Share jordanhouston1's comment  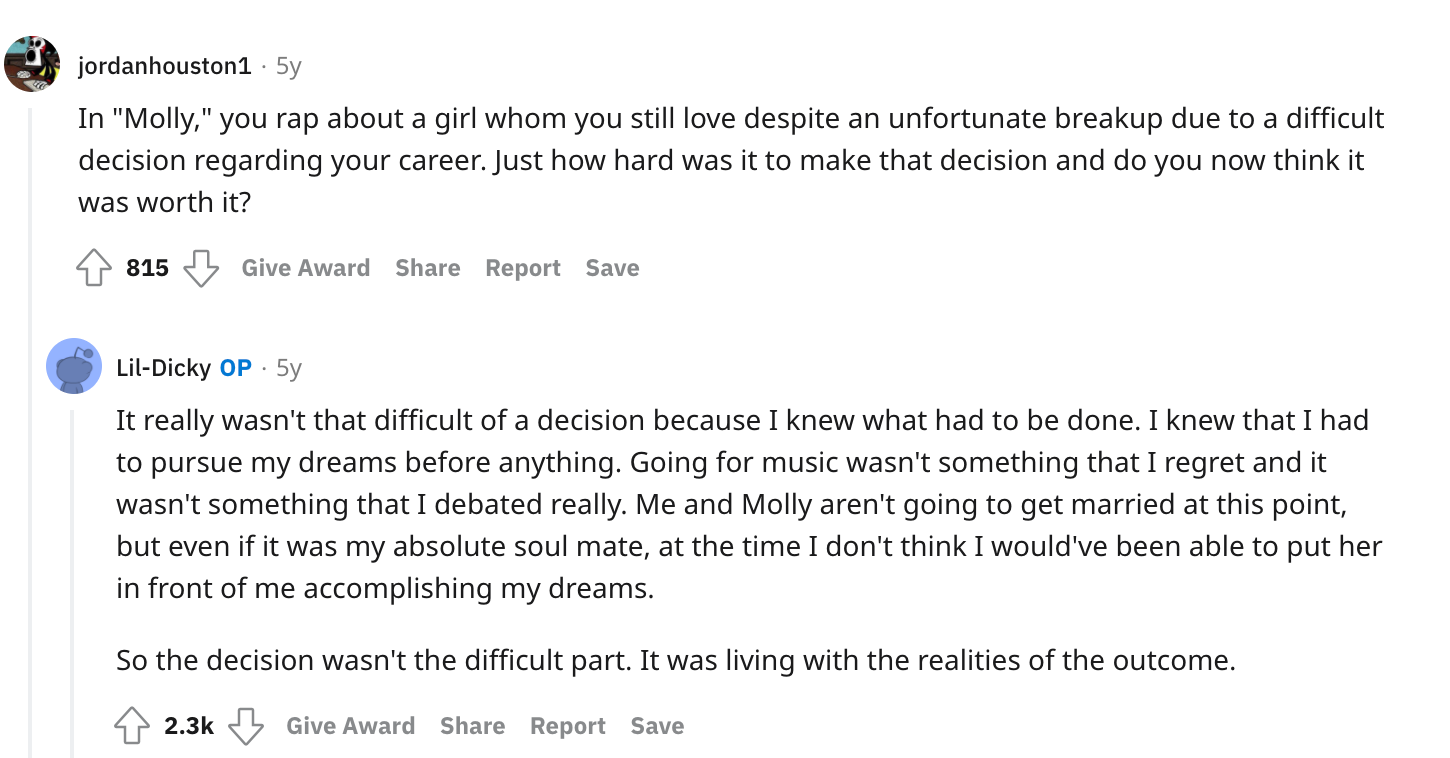(427, 268)
